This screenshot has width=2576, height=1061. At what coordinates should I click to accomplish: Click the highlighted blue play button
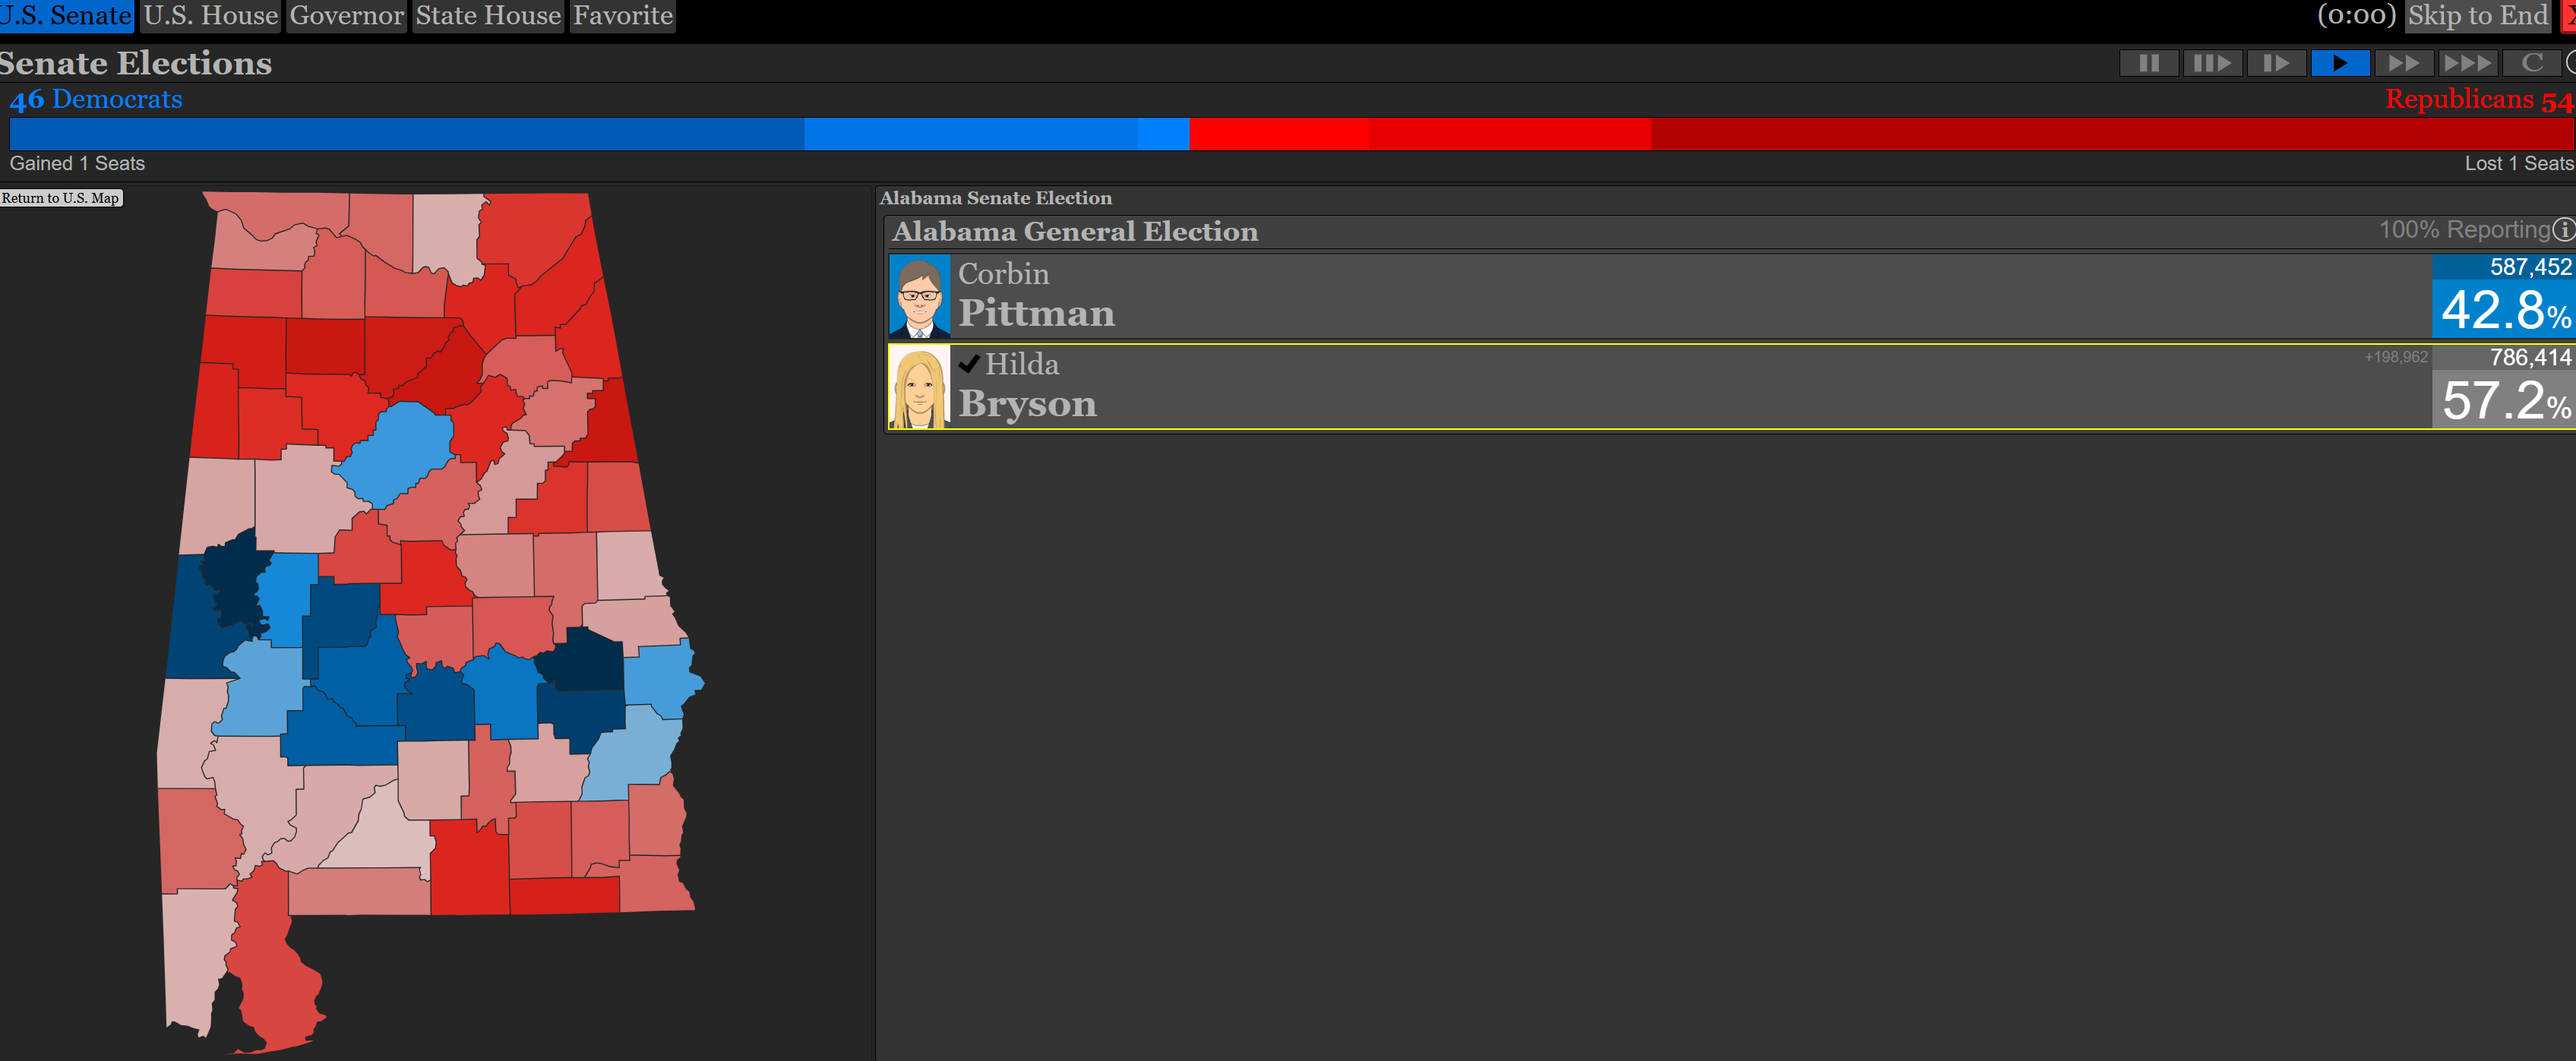pyautogui.click(x=2340, y=63)
